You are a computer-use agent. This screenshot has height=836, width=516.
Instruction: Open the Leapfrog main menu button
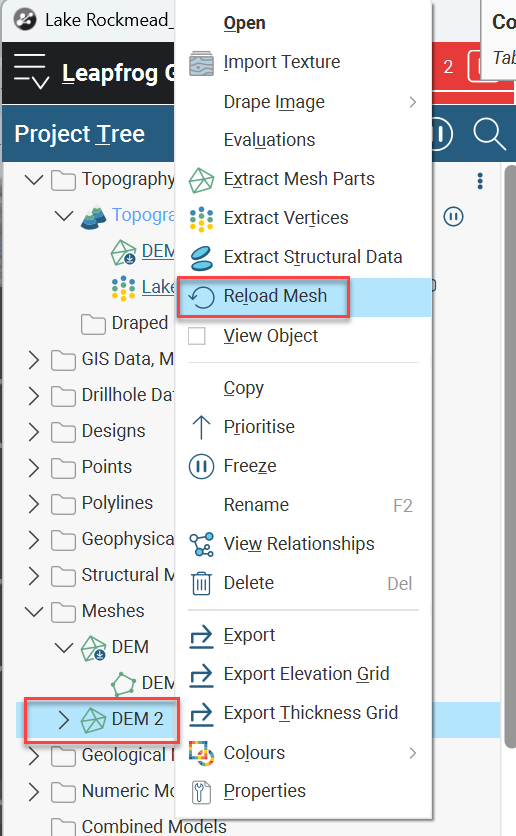click(31, 70)
